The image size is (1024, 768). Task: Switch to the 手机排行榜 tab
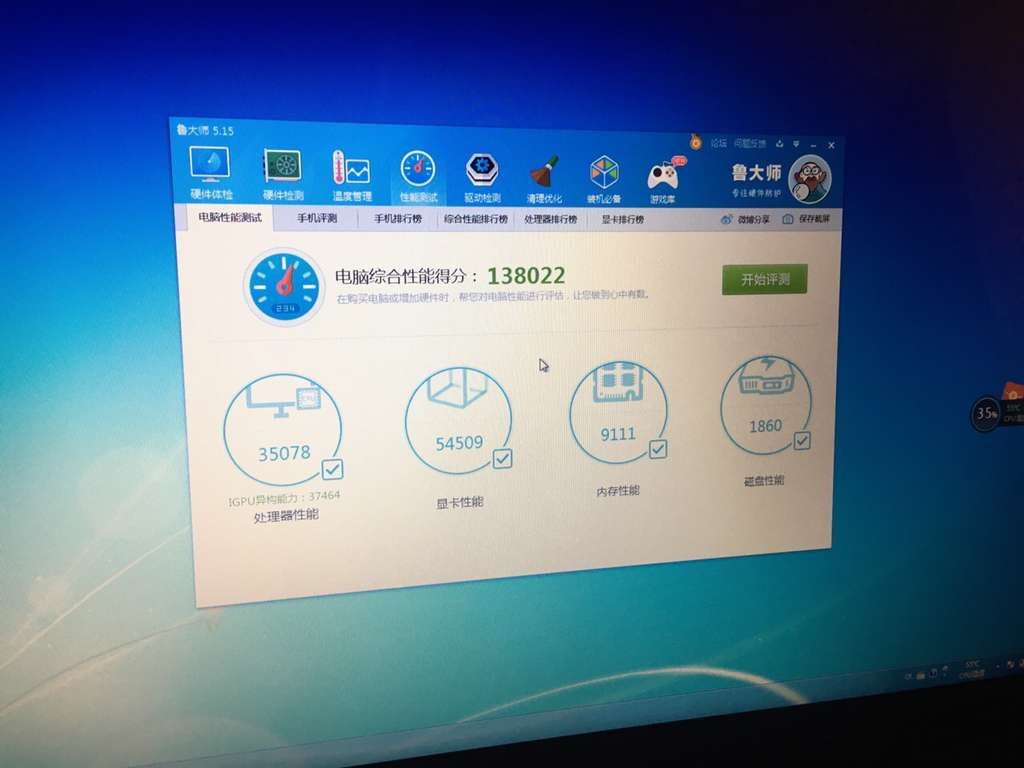[398, 219]
